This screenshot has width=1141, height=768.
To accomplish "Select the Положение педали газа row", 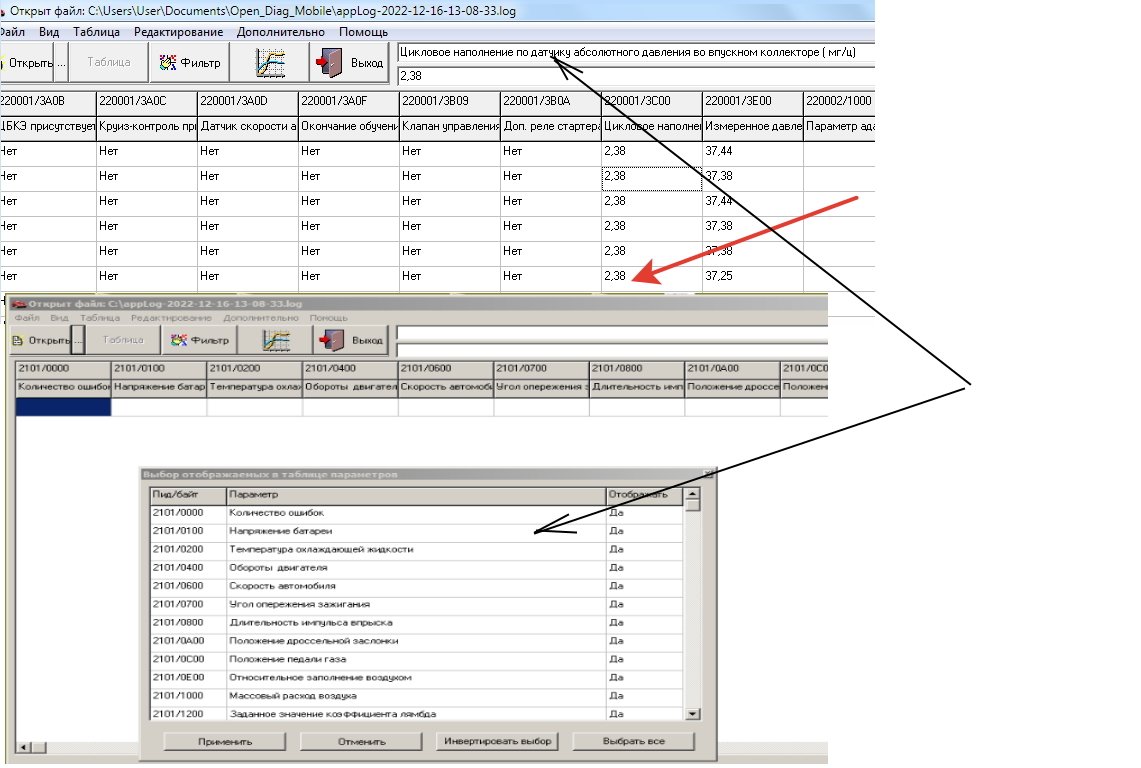I will [416, 660].
